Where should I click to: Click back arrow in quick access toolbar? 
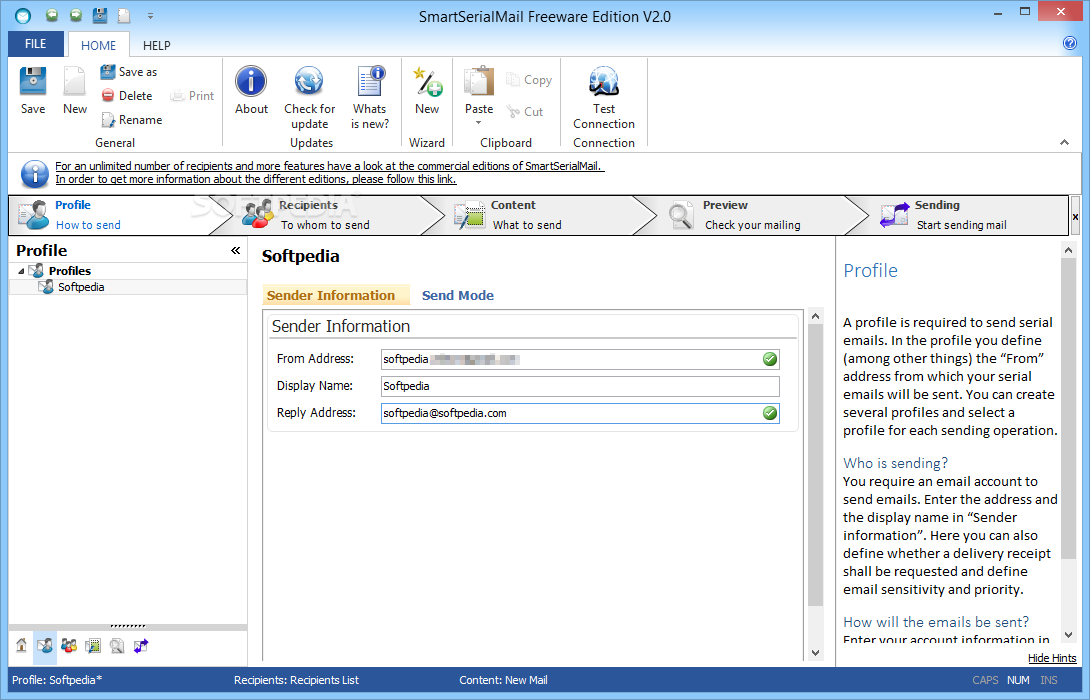point(51,15)
